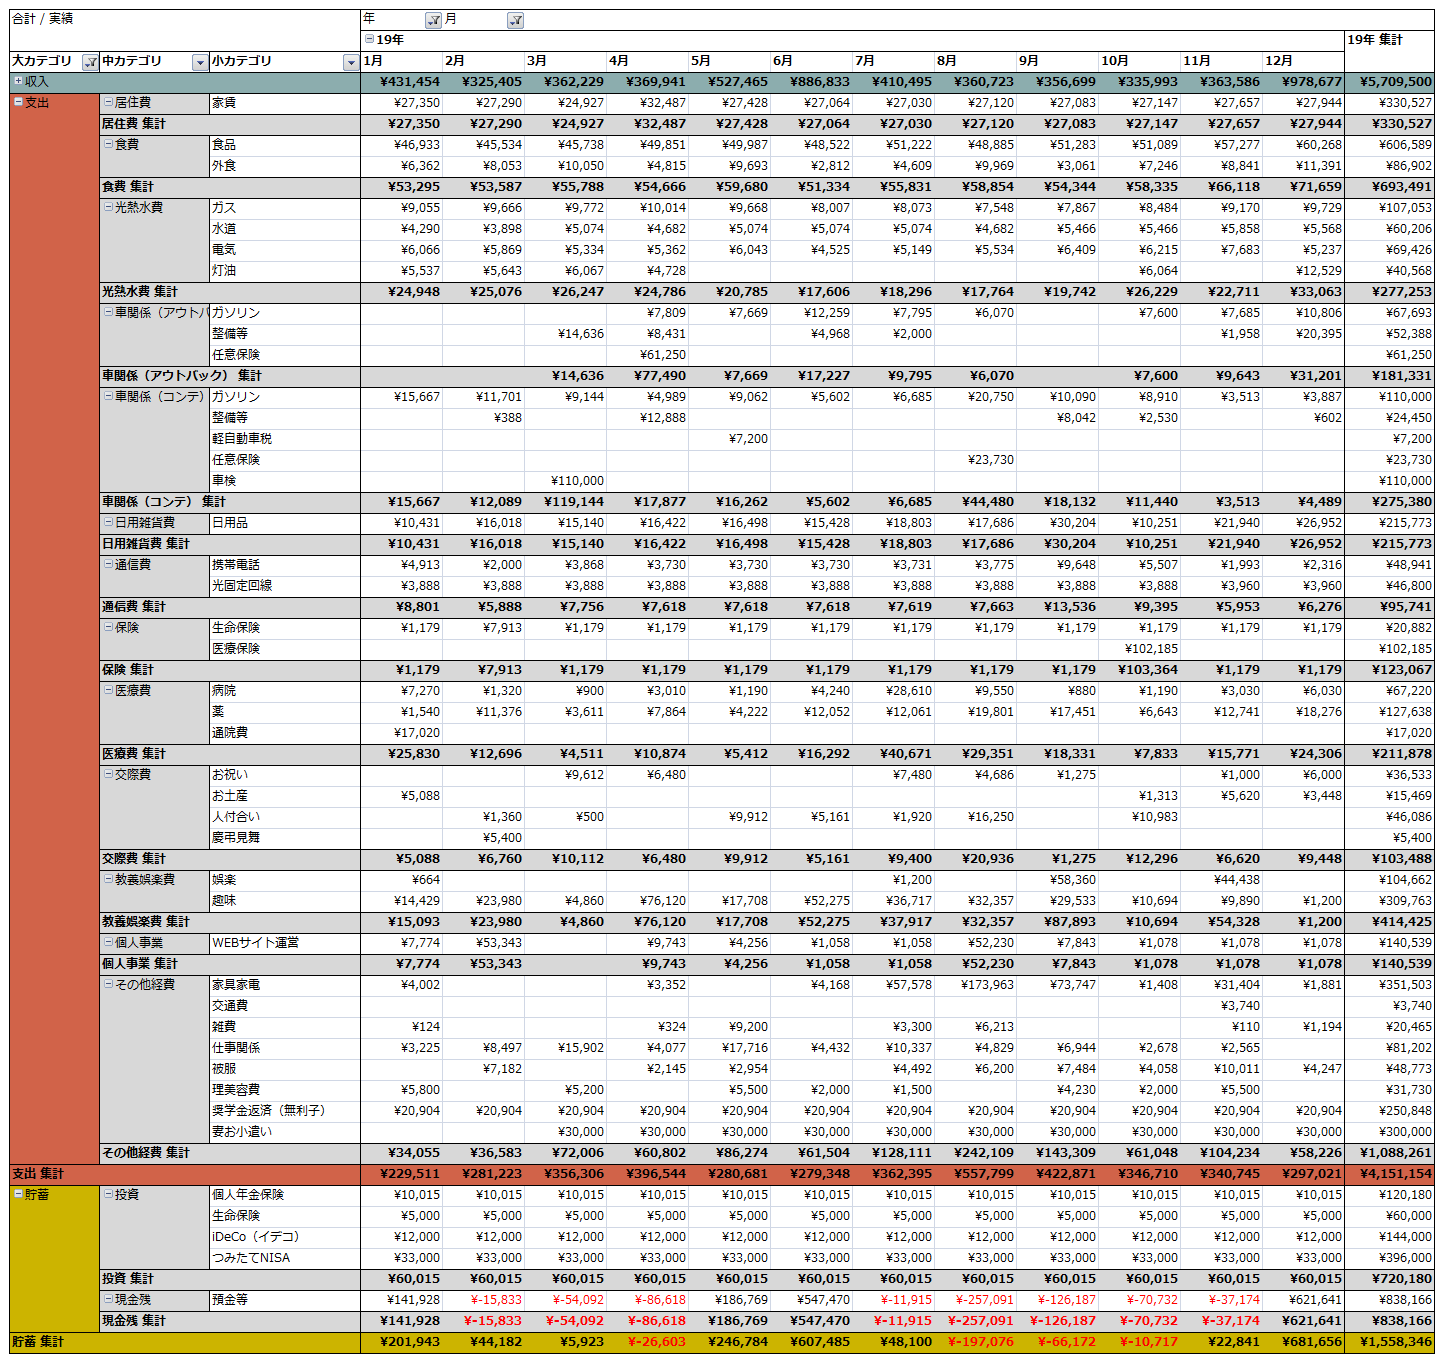Select the ¥102,185 医療保険 October cell

[1139, 648]
